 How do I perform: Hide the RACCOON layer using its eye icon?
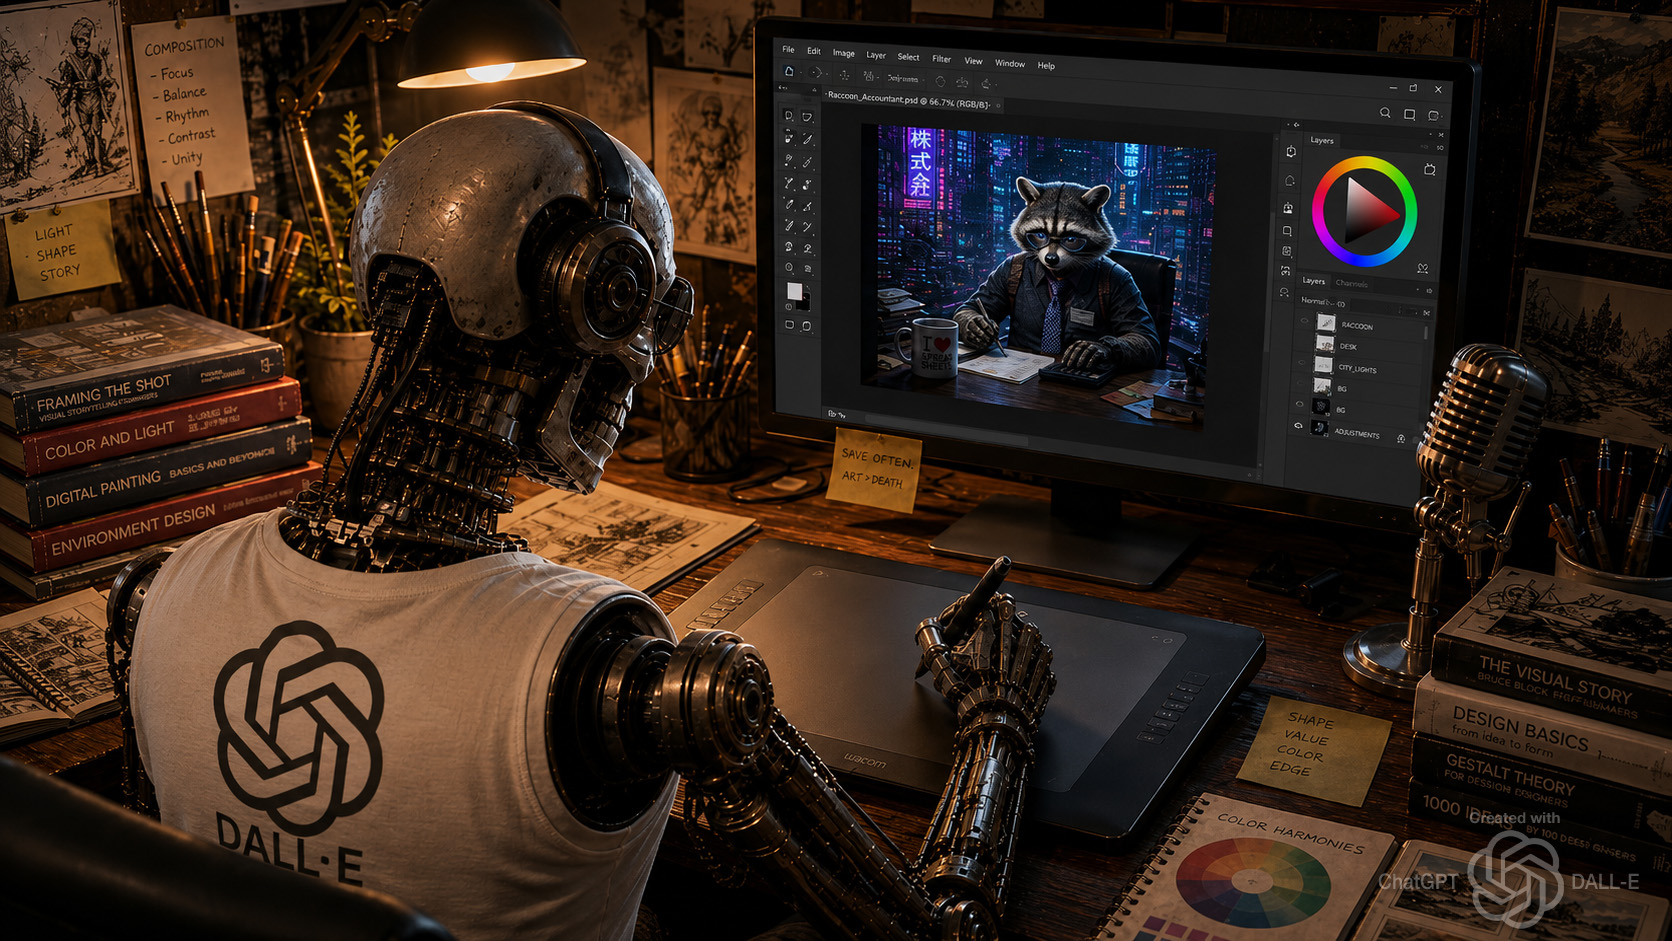coord(1303,322)
